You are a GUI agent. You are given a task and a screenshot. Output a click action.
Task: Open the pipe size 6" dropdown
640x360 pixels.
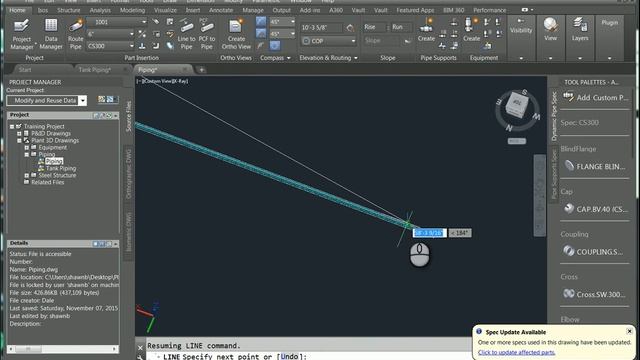(x=131, y=34)
